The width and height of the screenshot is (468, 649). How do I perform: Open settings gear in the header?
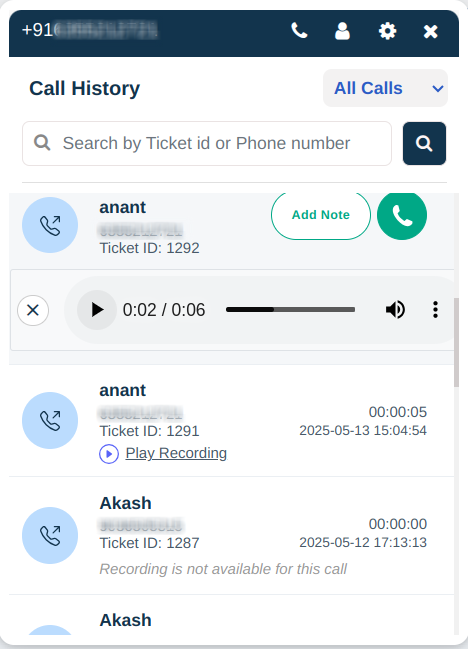(387, 31)
